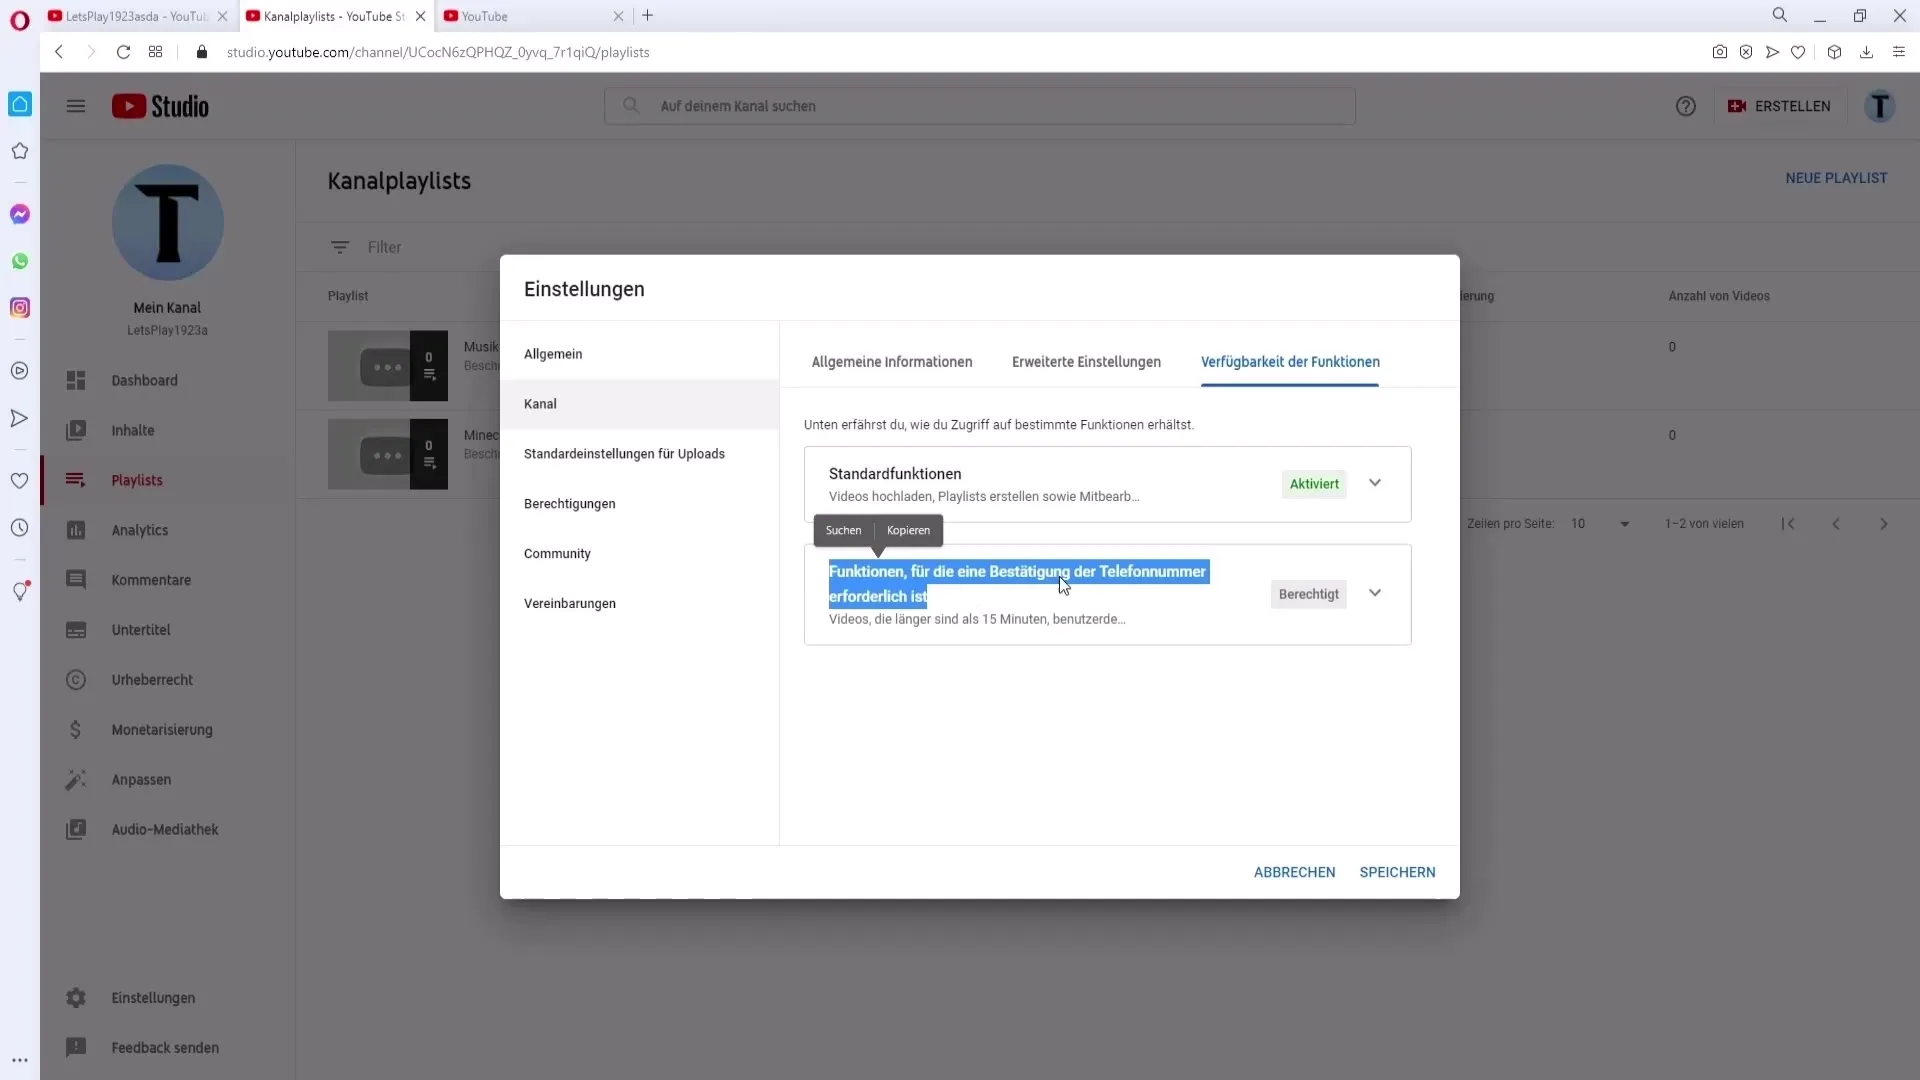Click the Kommentare icon in sidebar
The height and width of the screenshot is (1080, 1920).
[75, 580]
